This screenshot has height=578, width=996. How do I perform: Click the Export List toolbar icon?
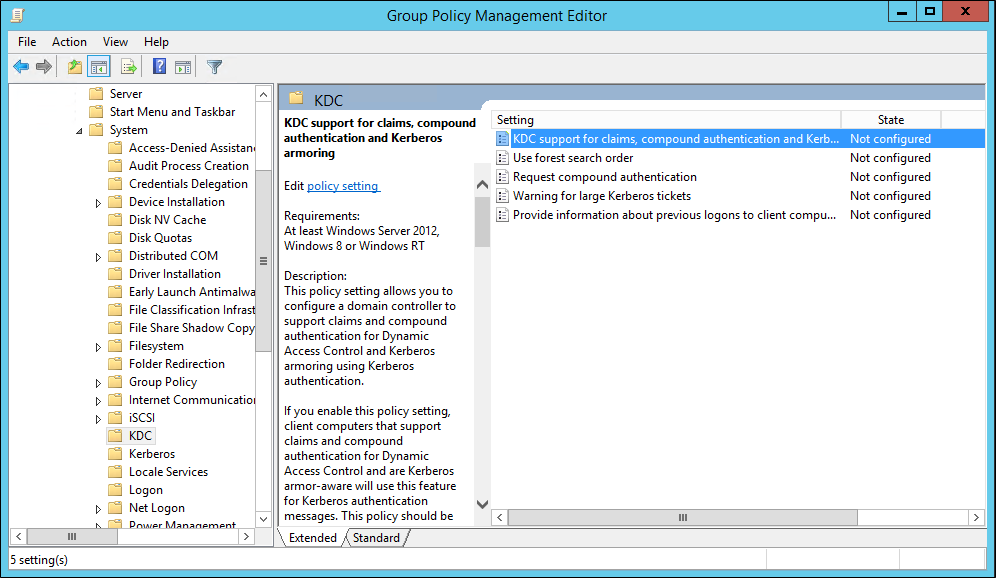pyautogui.click(x=129, y=66)
